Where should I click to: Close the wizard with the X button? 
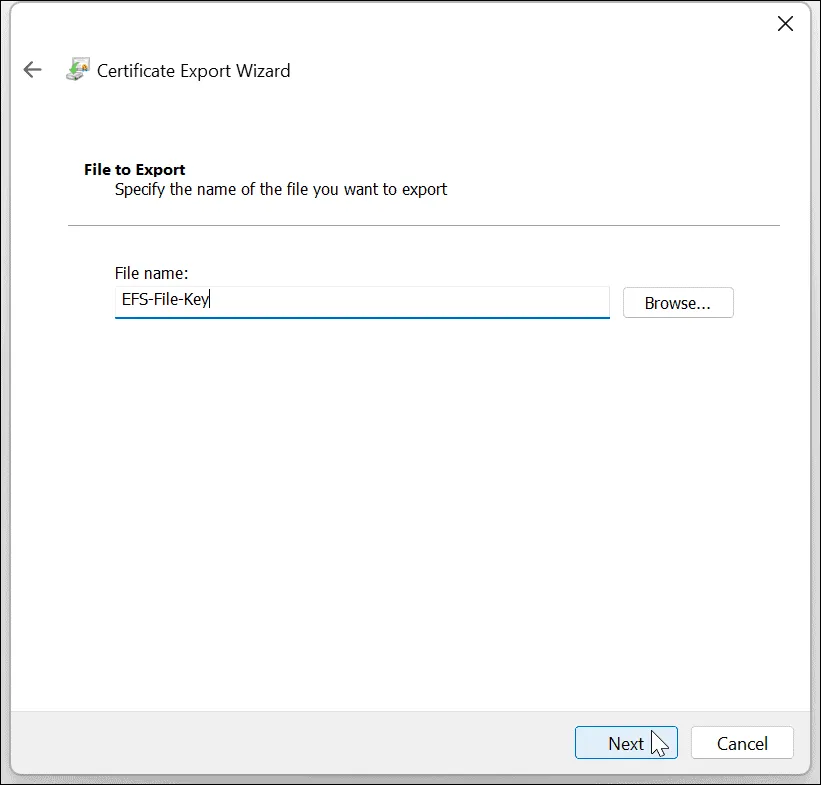pyautogui.click(x=785, y=24)
